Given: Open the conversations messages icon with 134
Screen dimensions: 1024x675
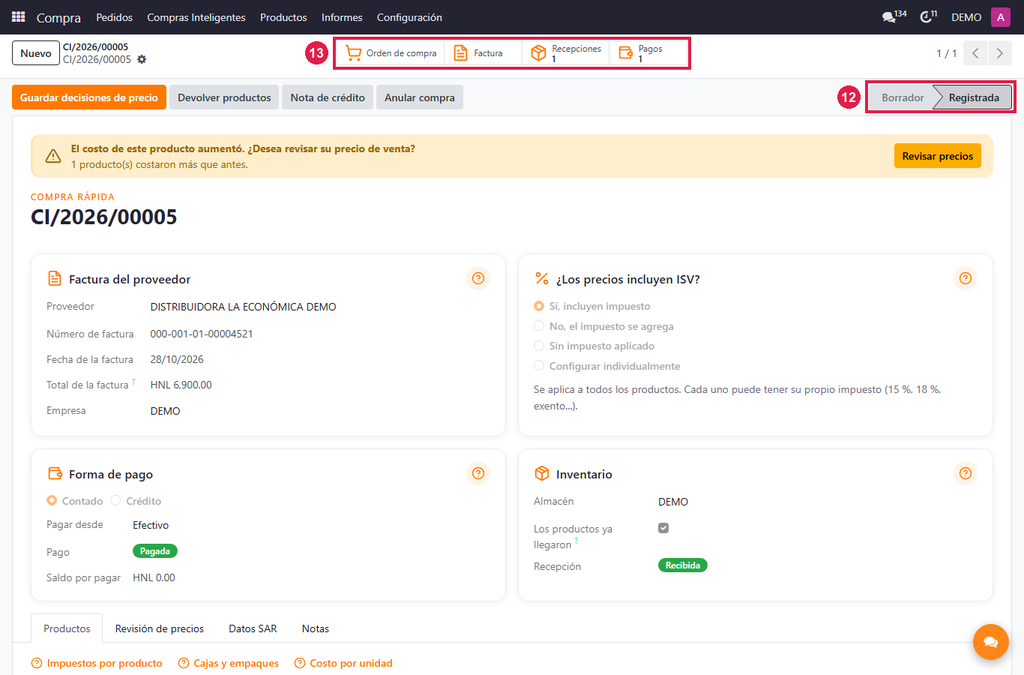Looking at the screenshot, I should tap(893, 17).
